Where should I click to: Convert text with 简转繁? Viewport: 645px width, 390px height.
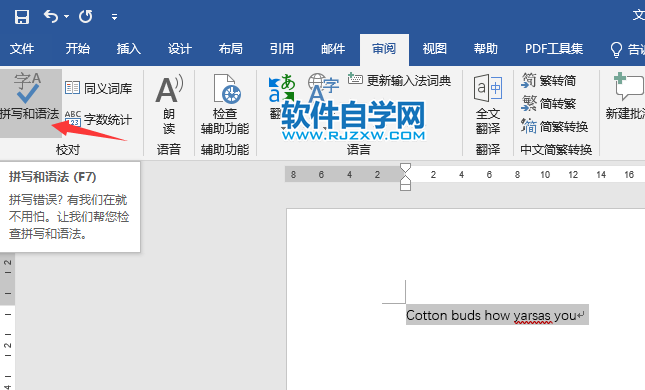[x=549, y=103]
